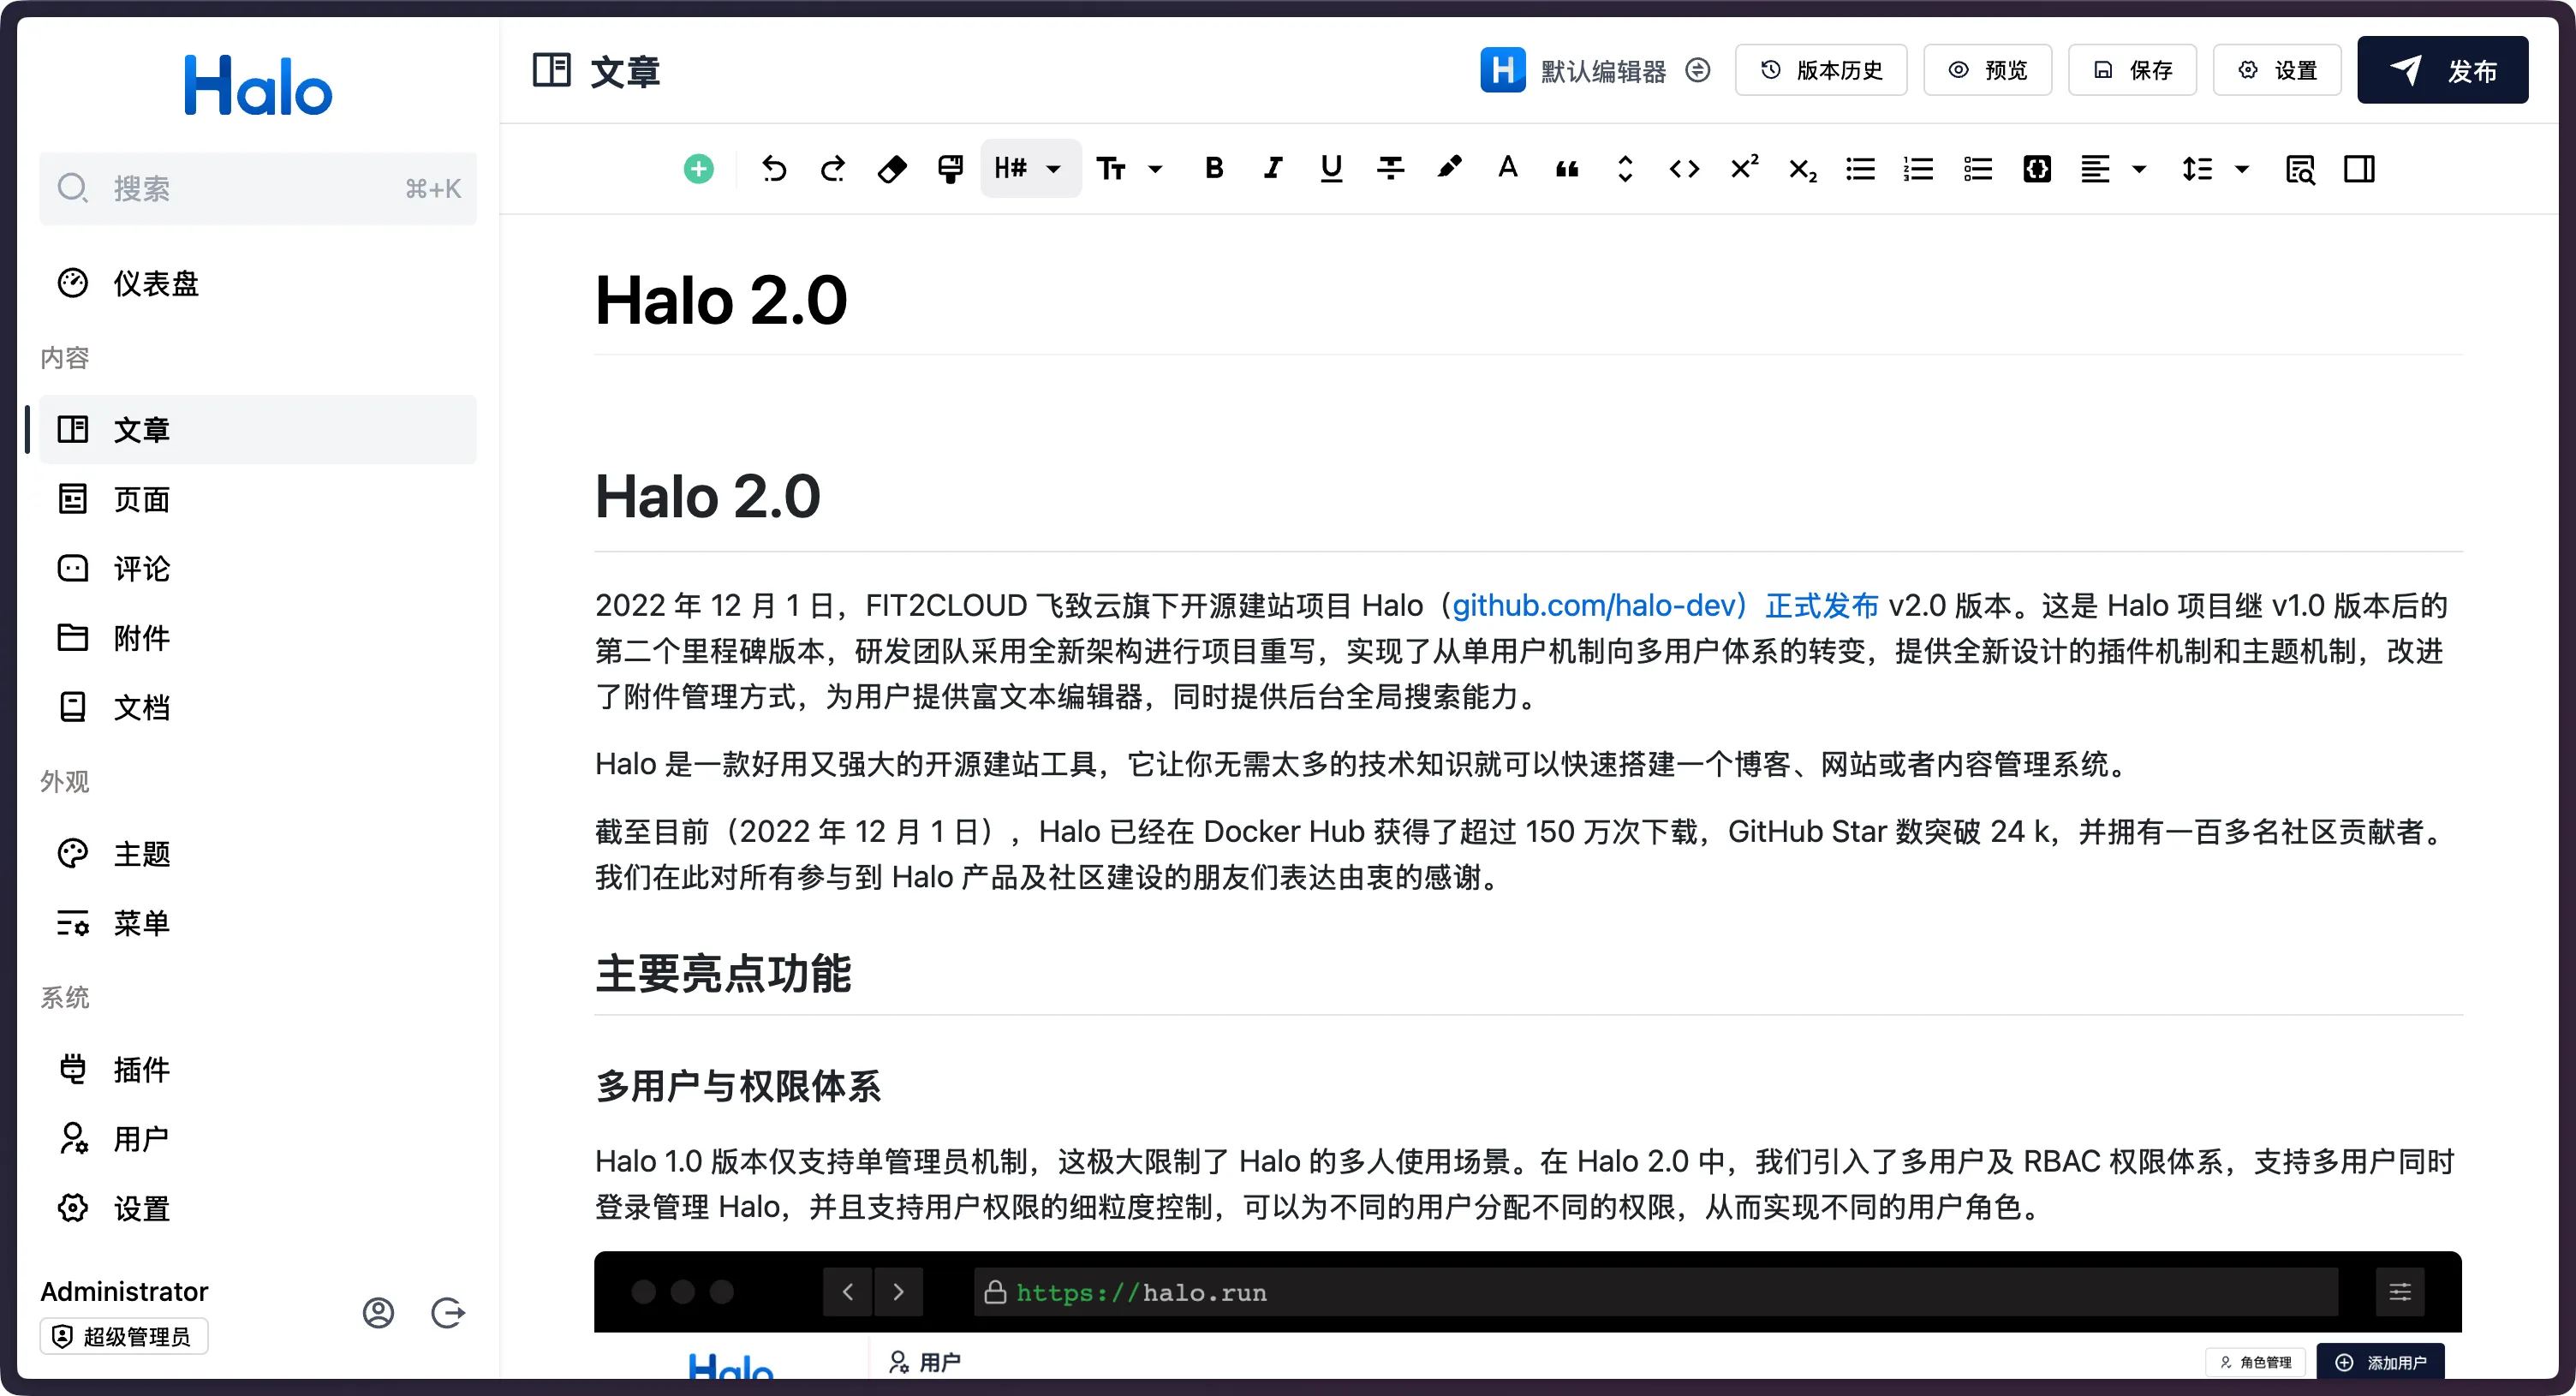Pick text color with the A icon

pos(1508,168)
